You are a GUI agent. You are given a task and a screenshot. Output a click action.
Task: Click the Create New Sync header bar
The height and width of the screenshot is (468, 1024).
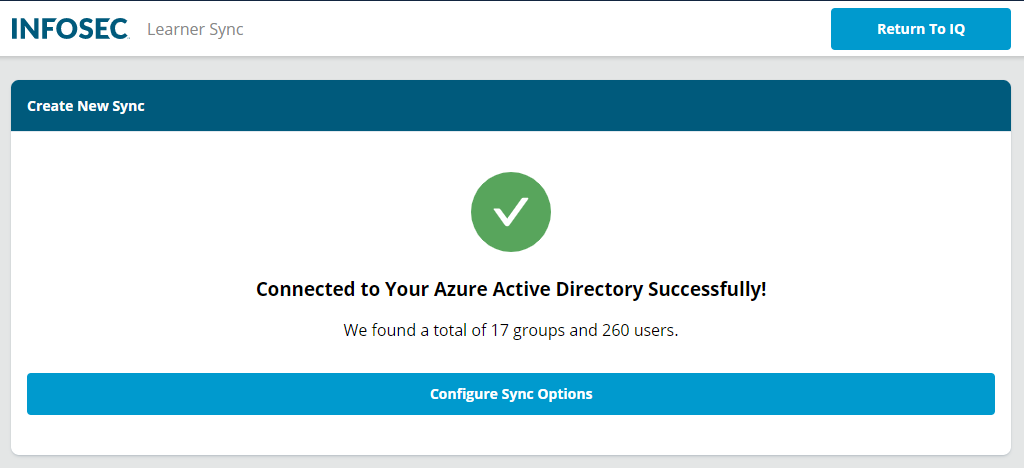point(511,106)
